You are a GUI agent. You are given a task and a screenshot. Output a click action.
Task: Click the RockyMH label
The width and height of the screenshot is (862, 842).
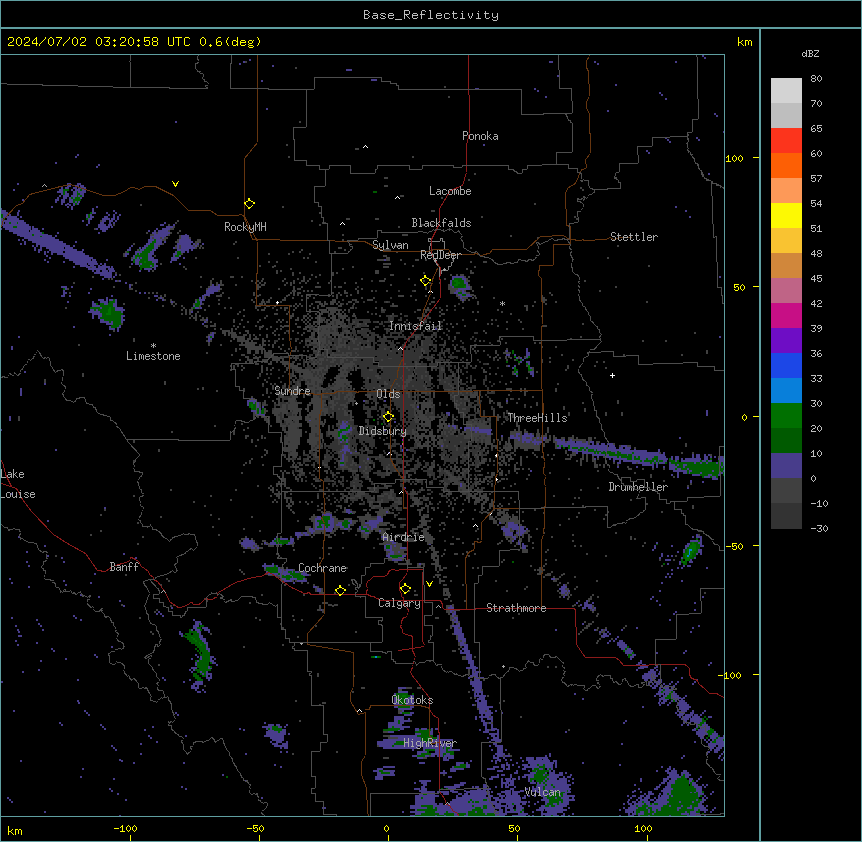245,227
